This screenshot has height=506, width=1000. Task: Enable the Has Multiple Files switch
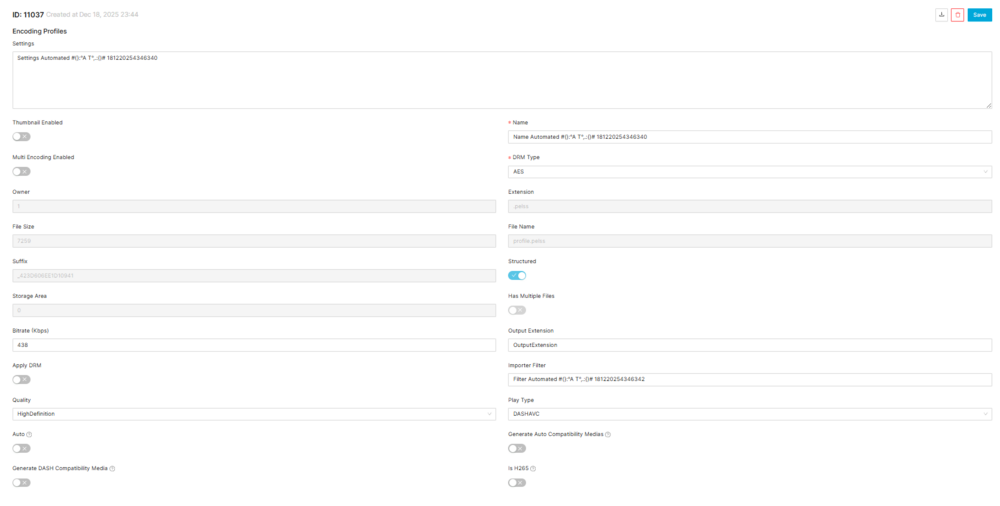point(517,310)
